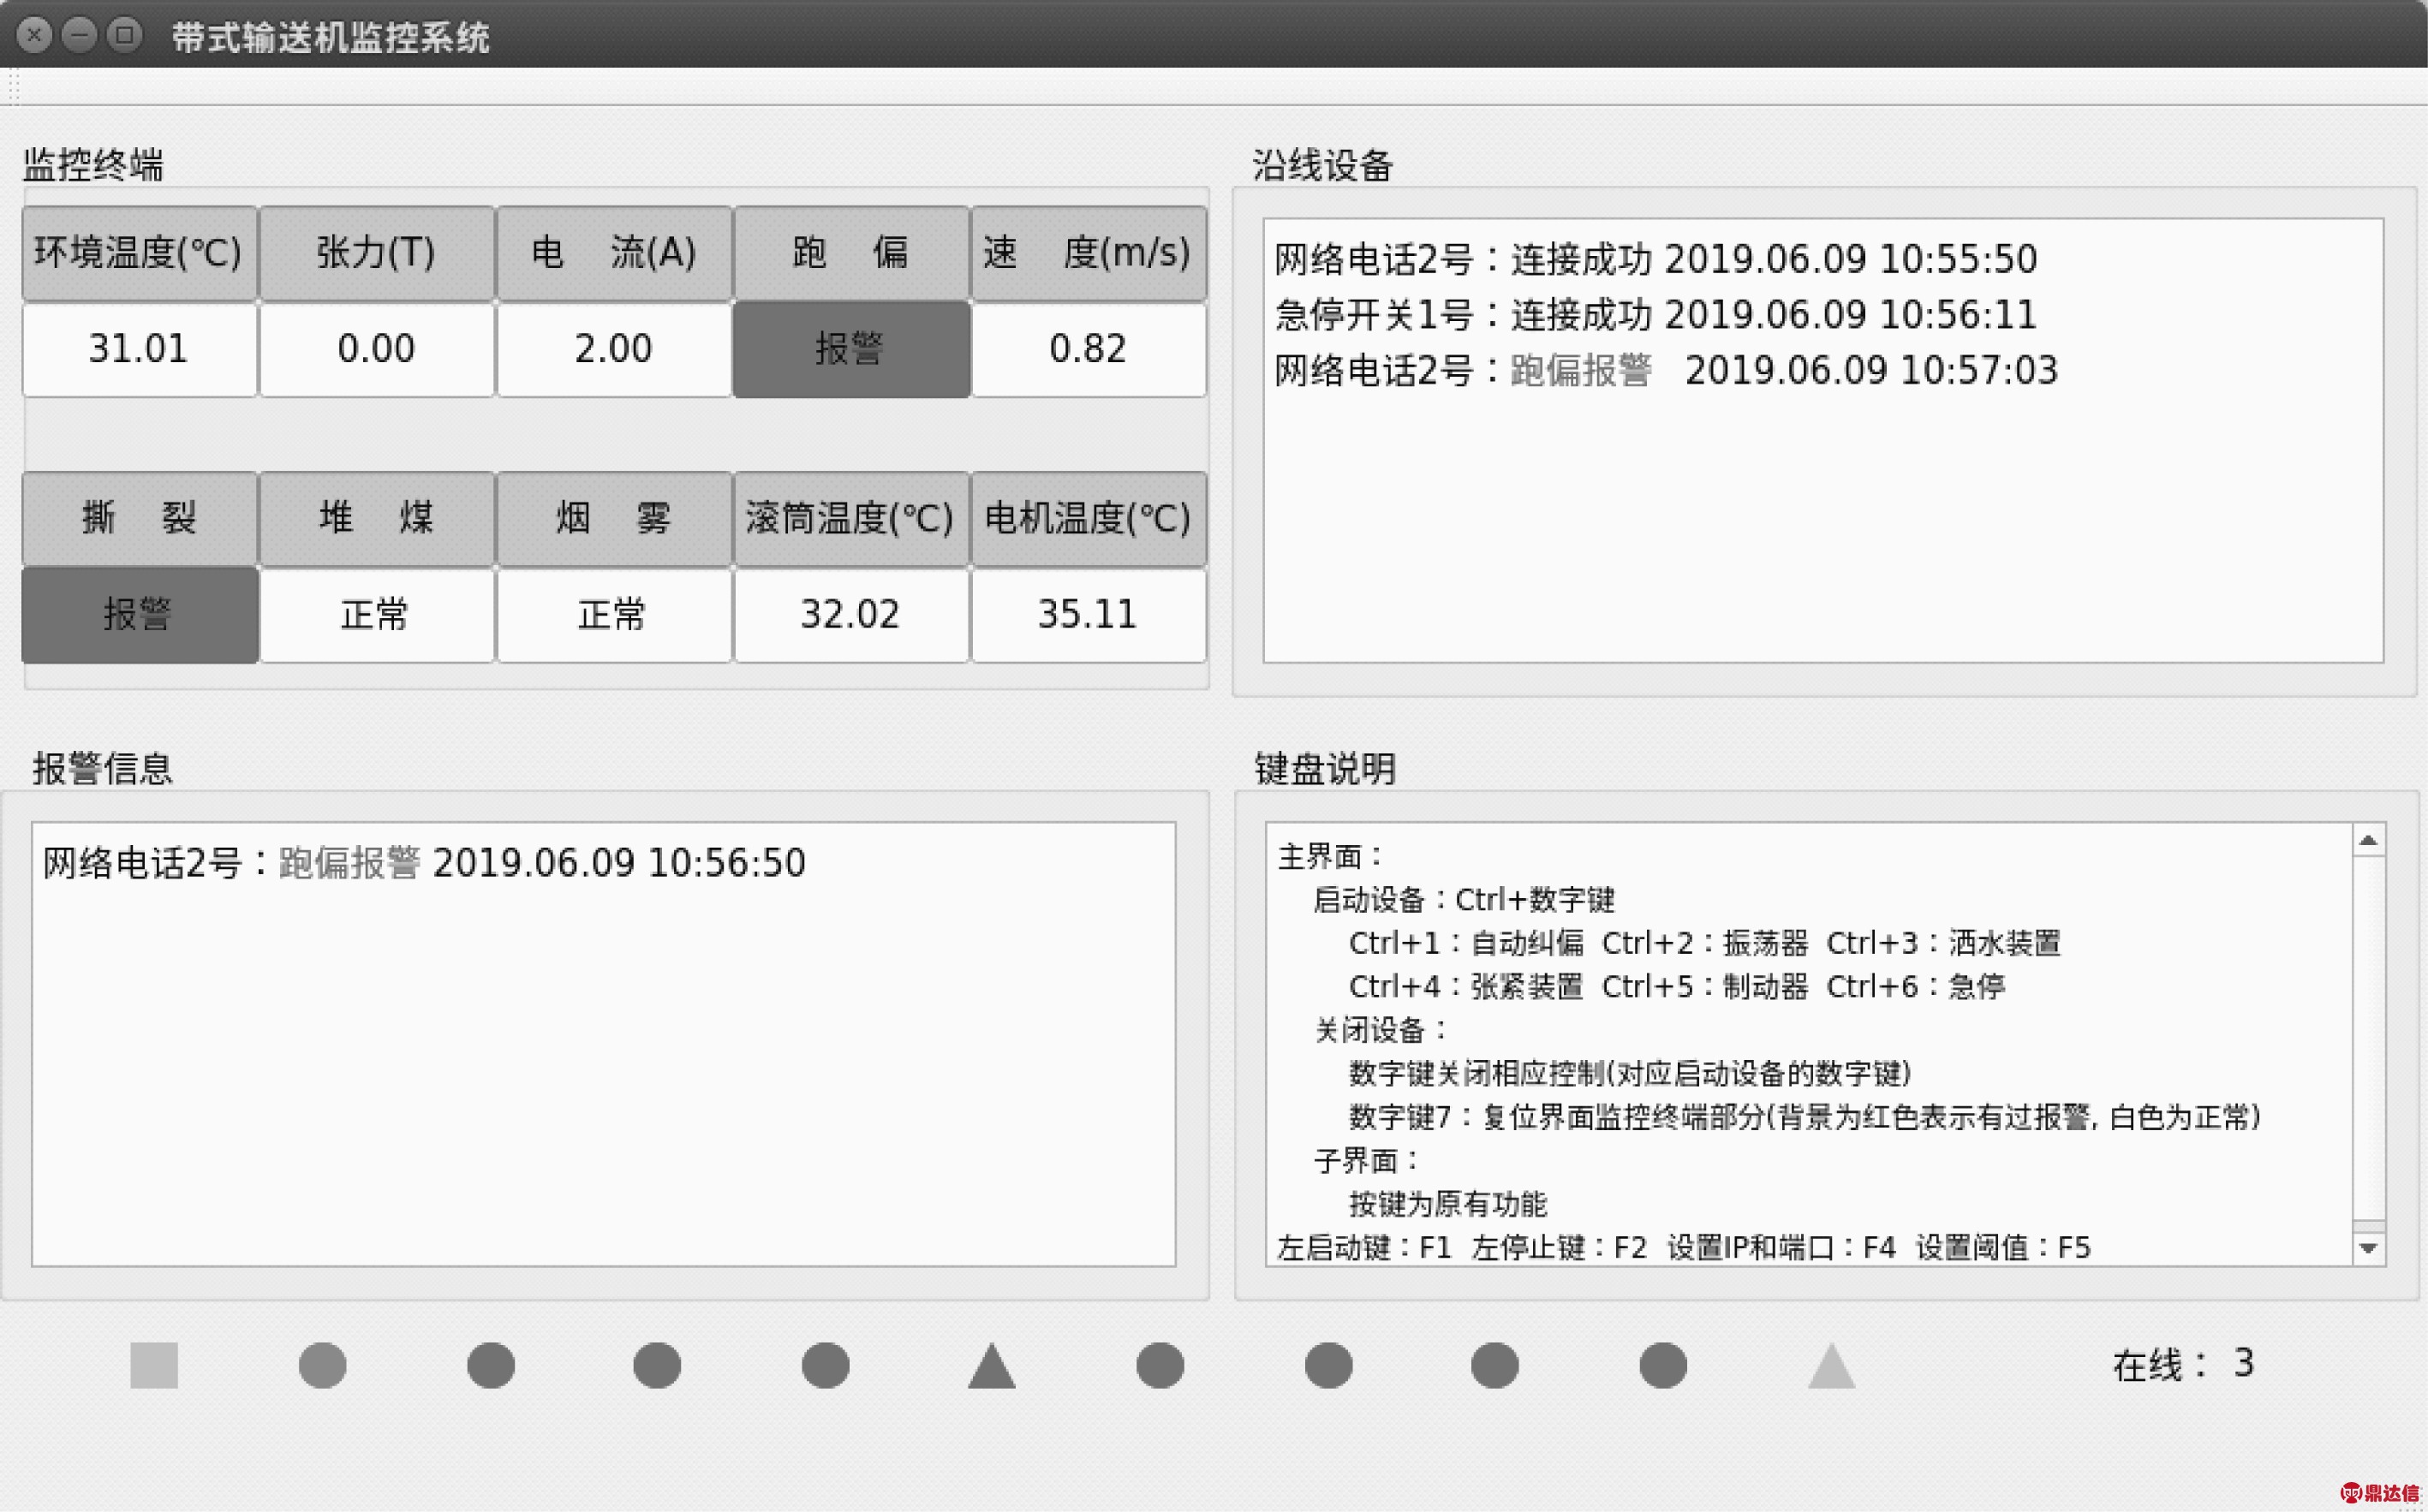Click the 数字键关闭相应控制 line
Screen dimensions: 2428x1512
[1630, 1074]
